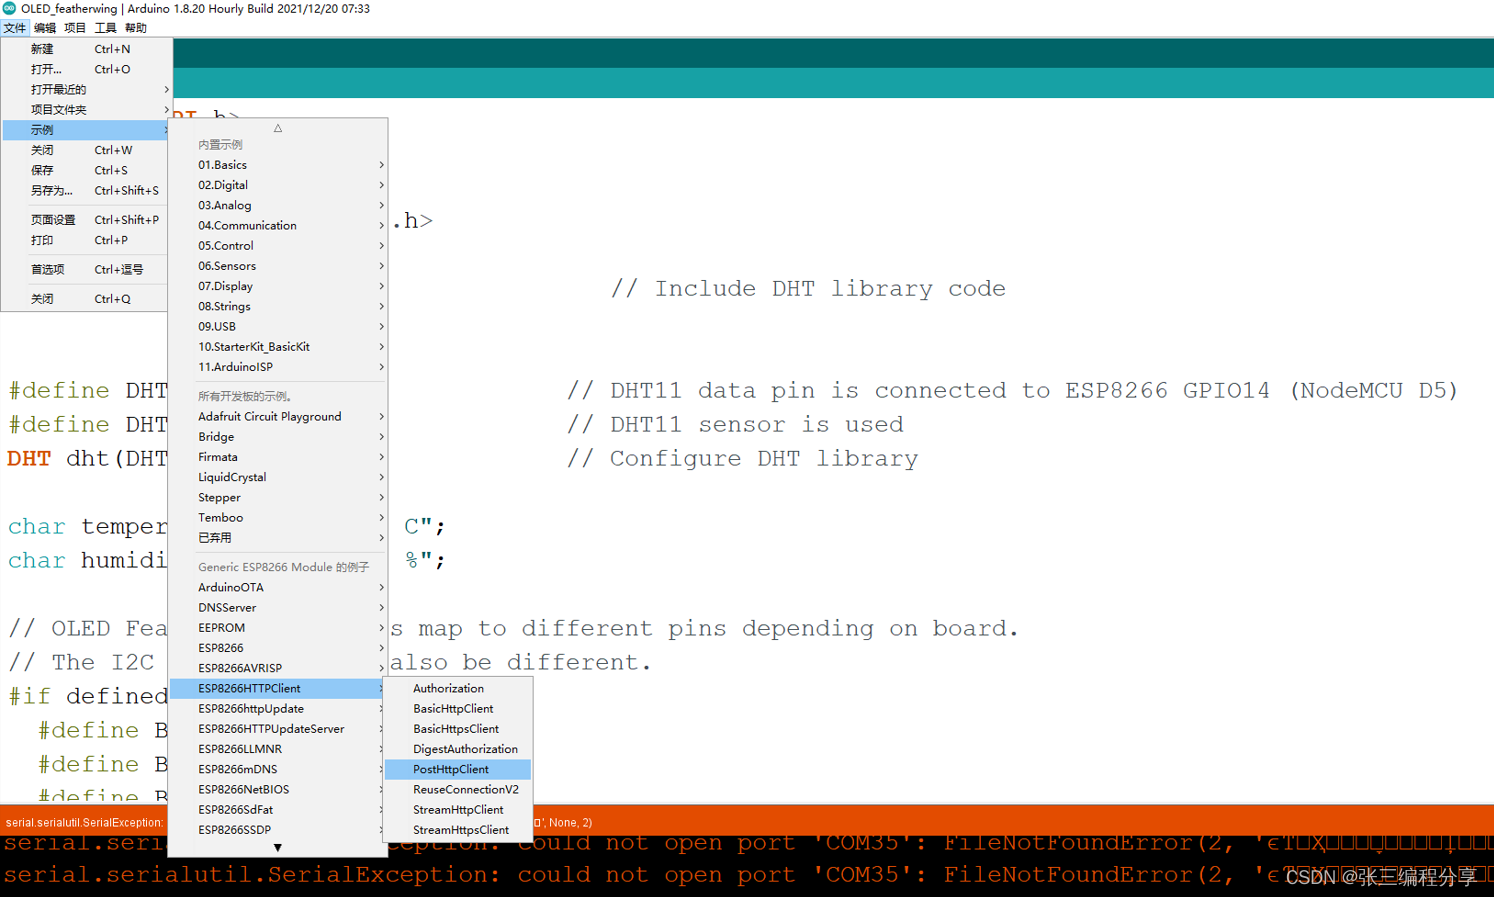Expand 04.Communication examples
This screenshot has height=897, width=1494.
(x=278, y=225)
